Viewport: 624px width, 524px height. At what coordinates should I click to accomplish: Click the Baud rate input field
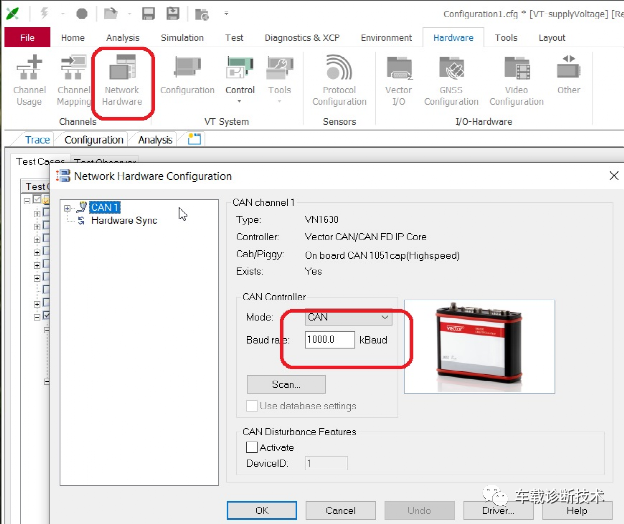[330, 340]
